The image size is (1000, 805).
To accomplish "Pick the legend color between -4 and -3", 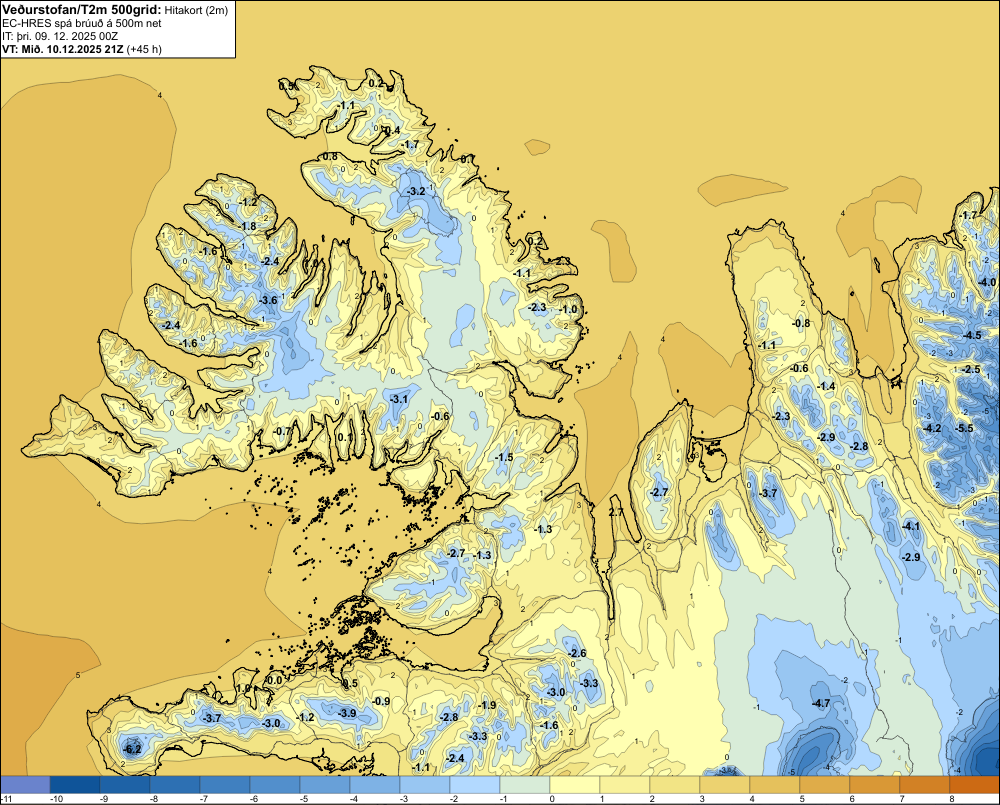I will coord(375,785).
